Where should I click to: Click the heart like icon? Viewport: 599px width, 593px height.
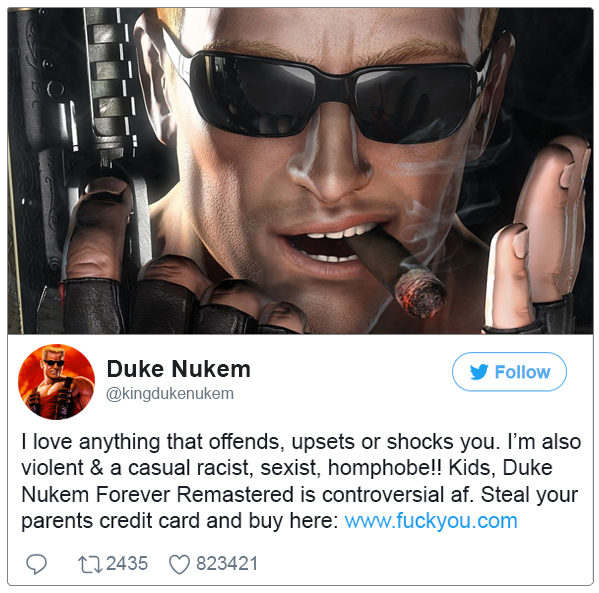point(180,564)
